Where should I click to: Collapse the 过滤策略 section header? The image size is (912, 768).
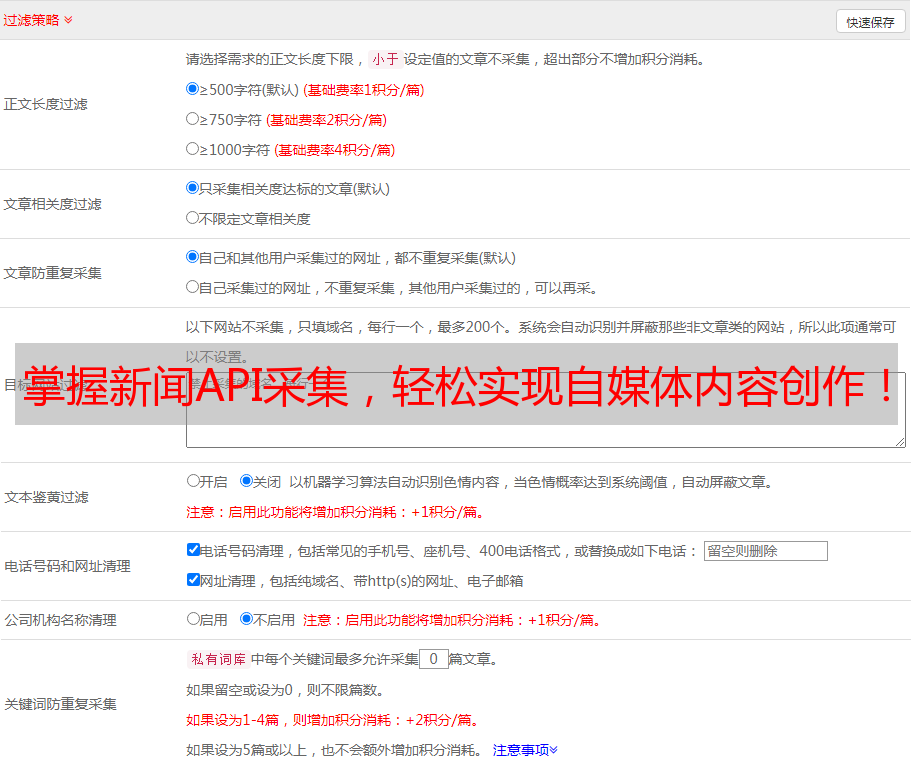click(x=38, y=20)
